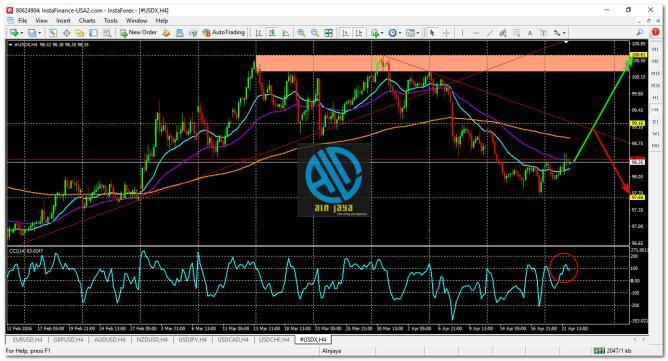Open the New Chart toolbar icon
Image resolution: width=668 pixels, height=361 pixels.
click(14, 33)
